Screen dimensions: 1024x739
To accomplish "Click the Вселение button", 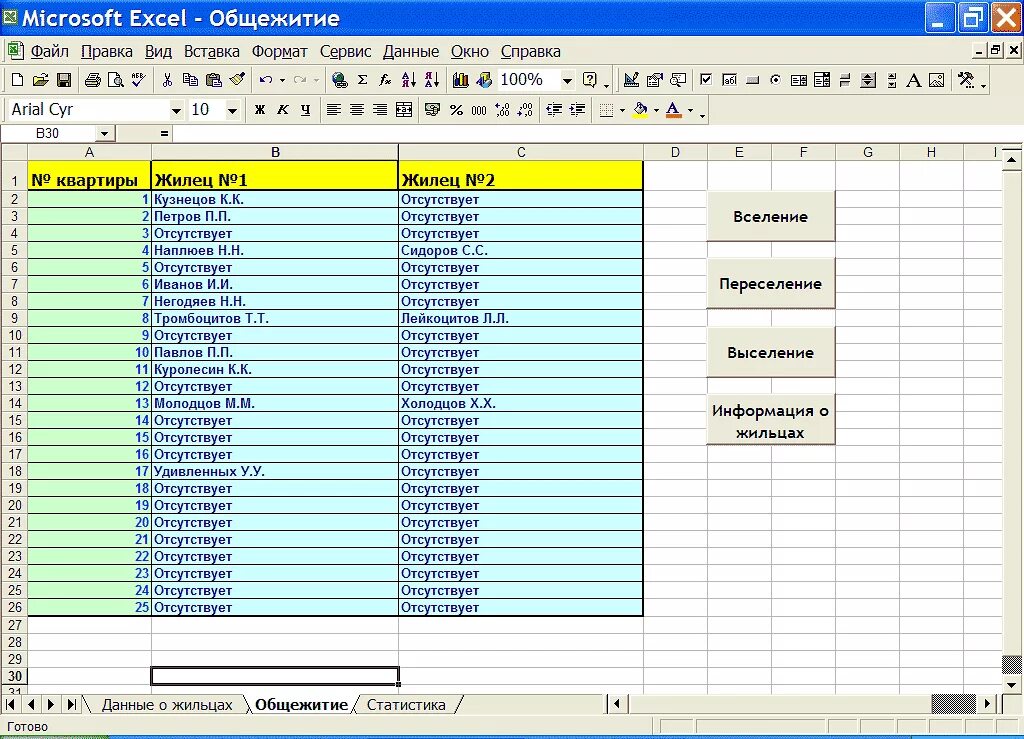I will [x=771, y=217].
